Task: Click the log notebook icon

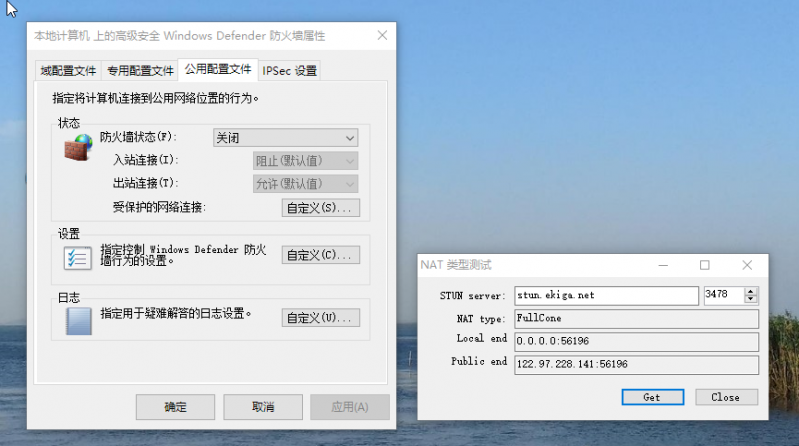Action: [78, 321]
